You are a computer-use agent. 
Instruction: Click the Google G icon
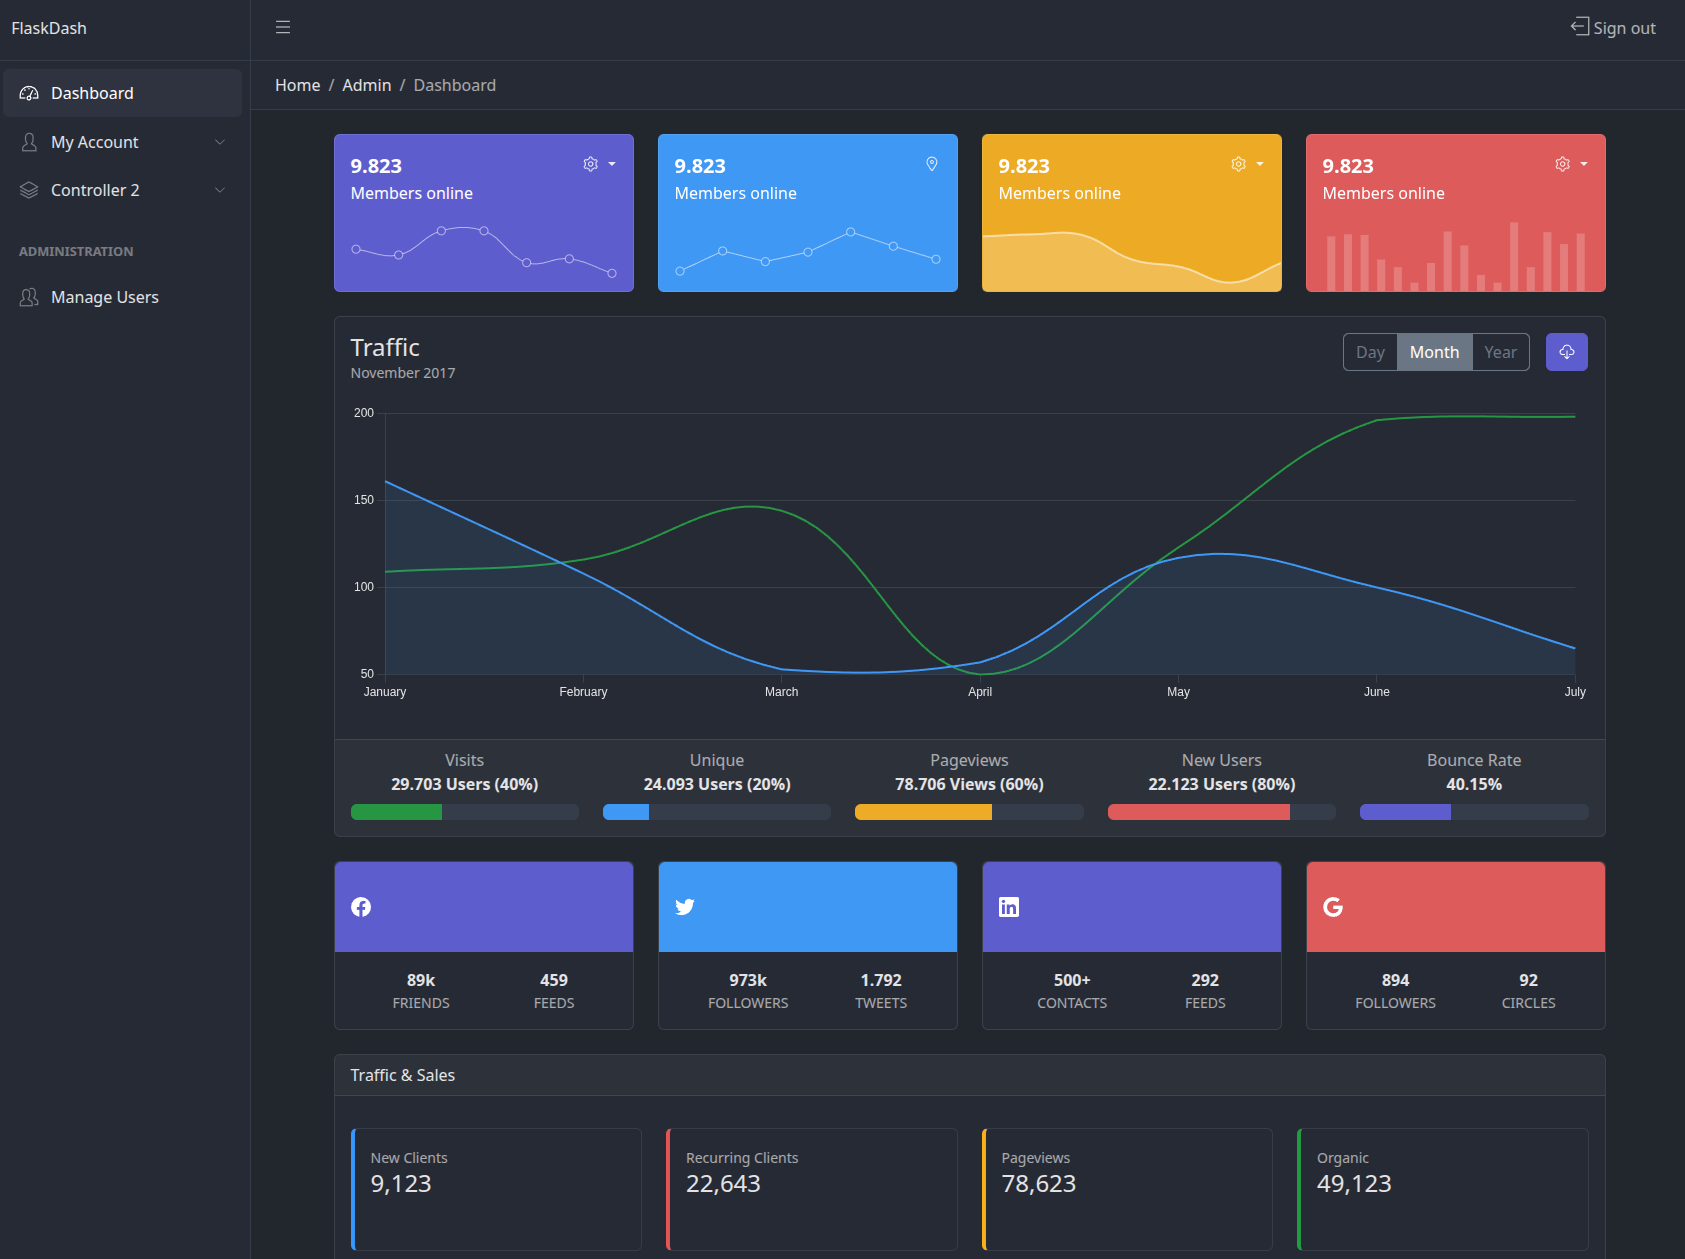[1333, 907]
